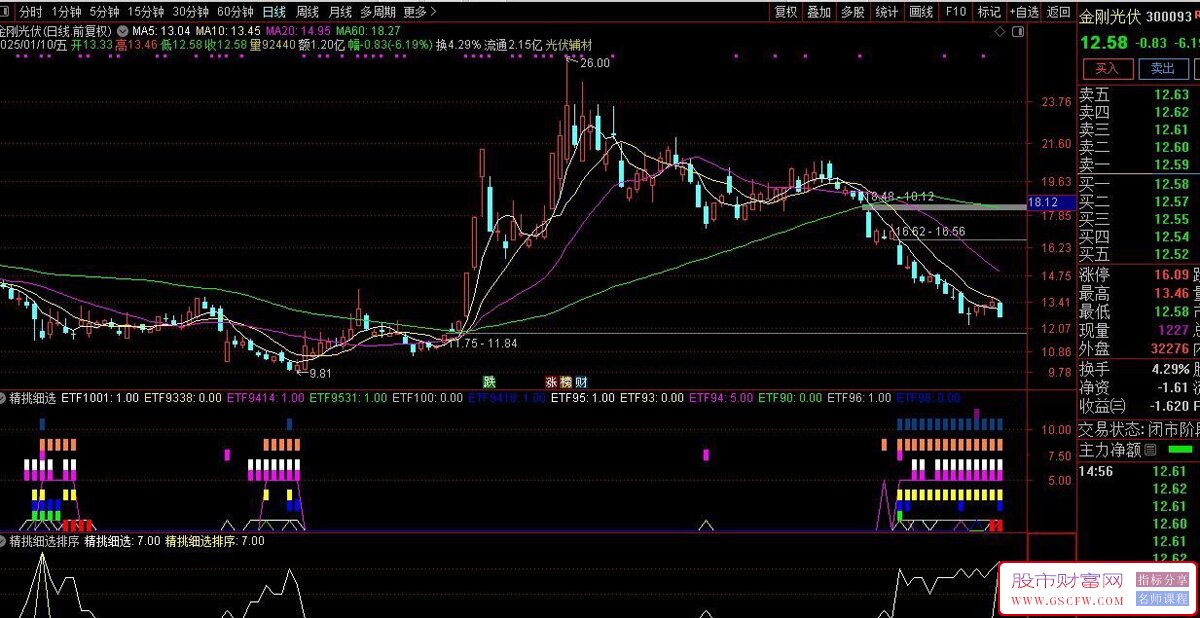Select the 30分钟 period tab
Viewport: 1200px width, 618px height.
190,12
